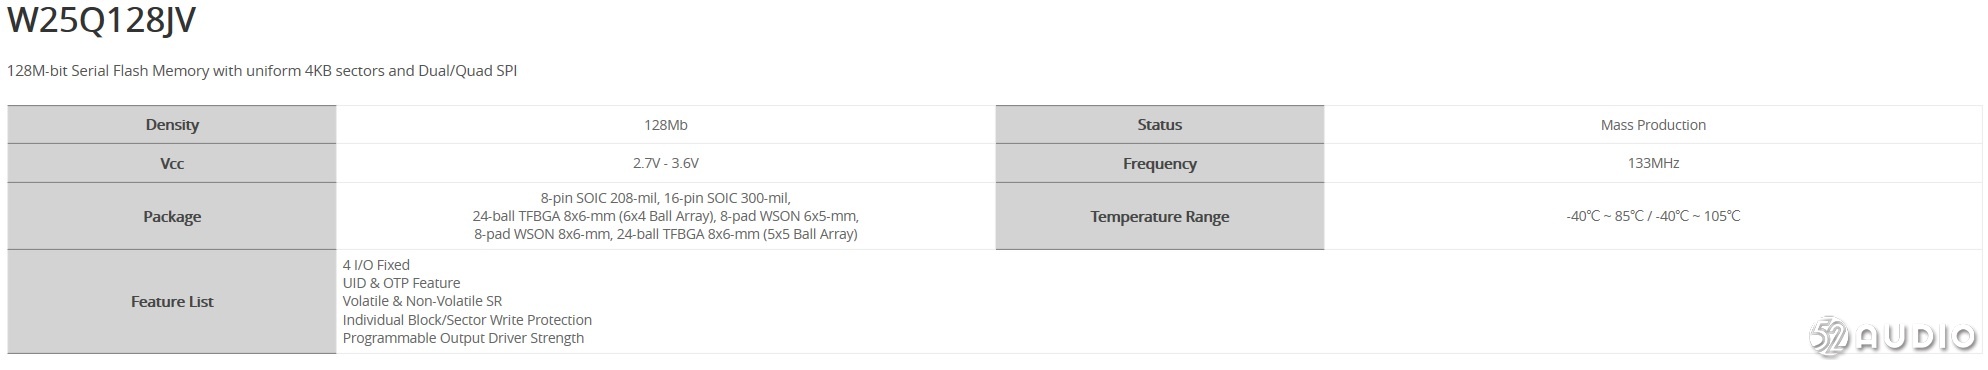Image resolution: width=1988 pixels, height=370 pixels.
Task: Click the 24-ball TFBGA 6x4 Ball Array line
Action: coord(594,216)
